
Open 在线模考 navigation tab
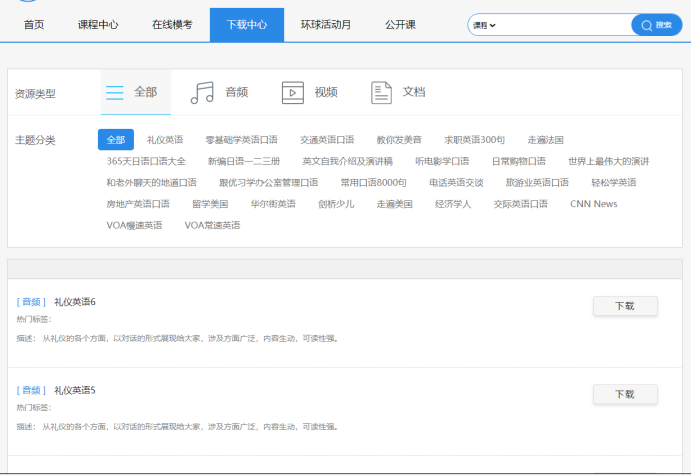click(172, 25)
